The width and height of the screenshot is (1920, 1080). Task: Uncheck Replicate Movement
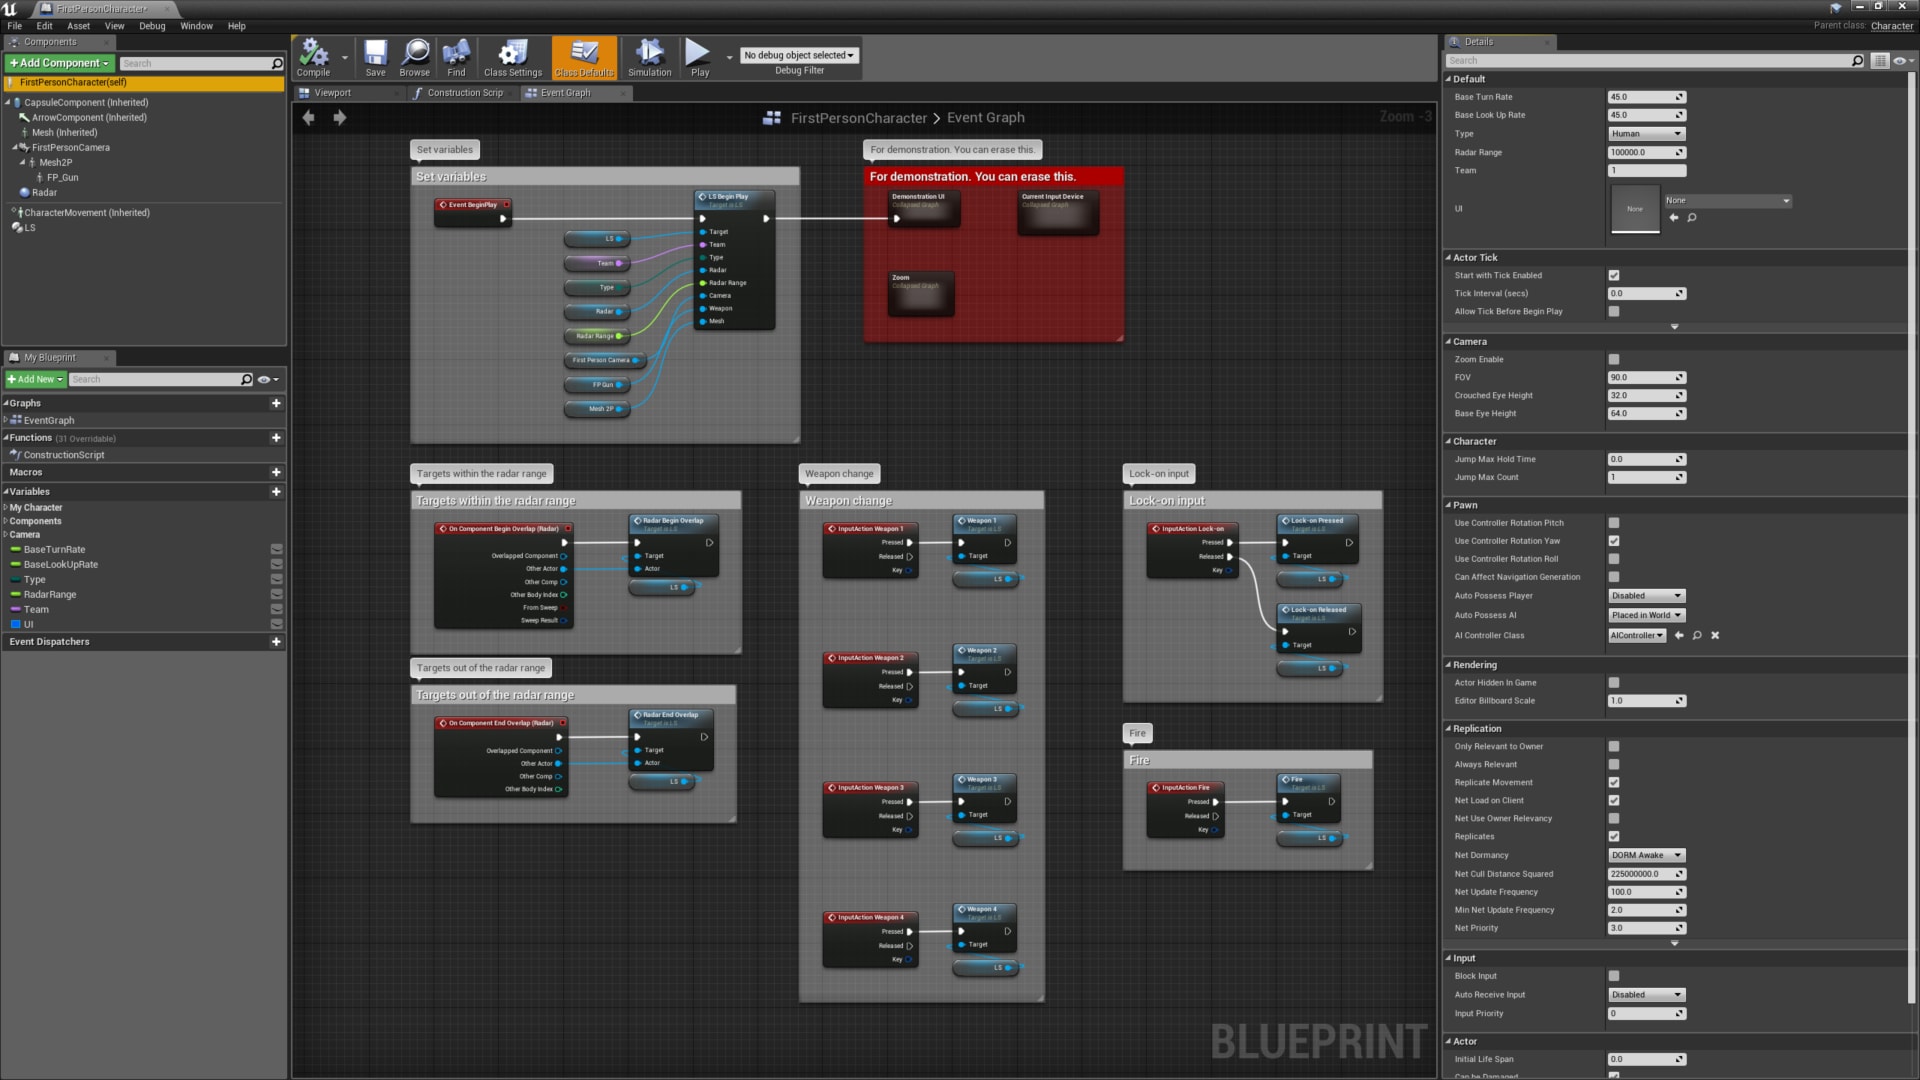(x=1613, y=782)
